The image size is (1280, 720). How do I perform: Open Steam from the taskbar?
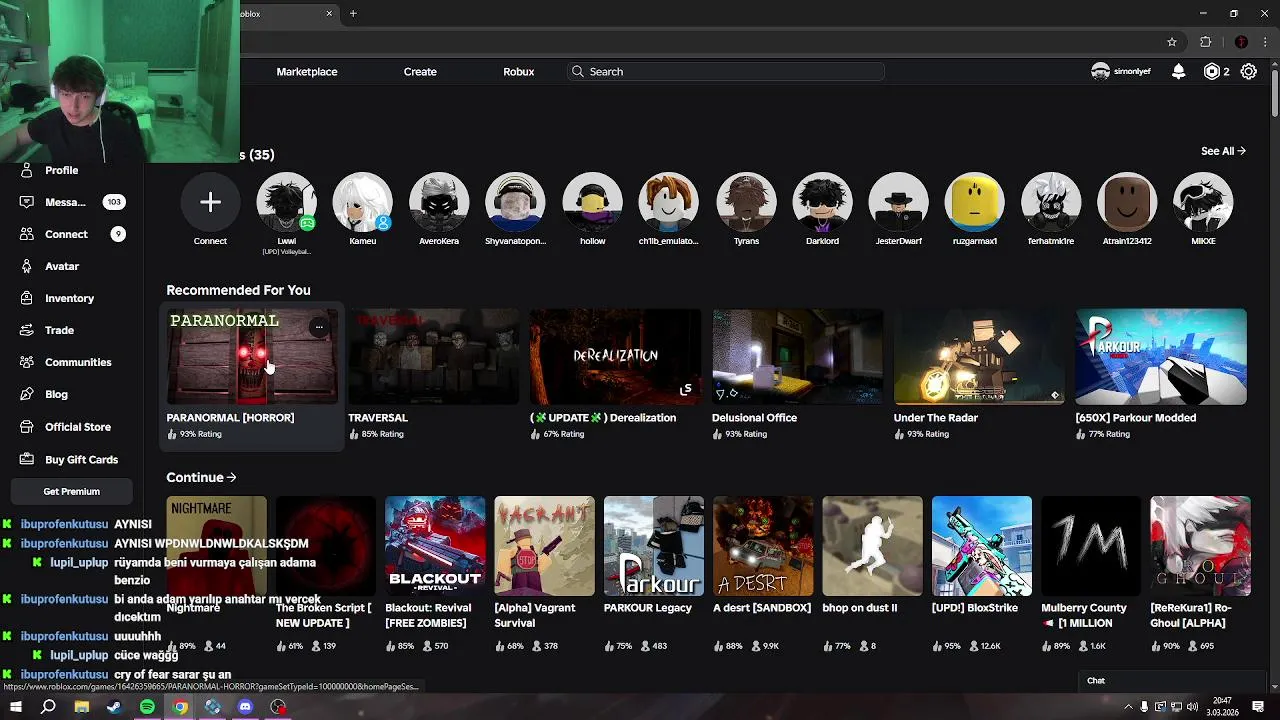114,707
